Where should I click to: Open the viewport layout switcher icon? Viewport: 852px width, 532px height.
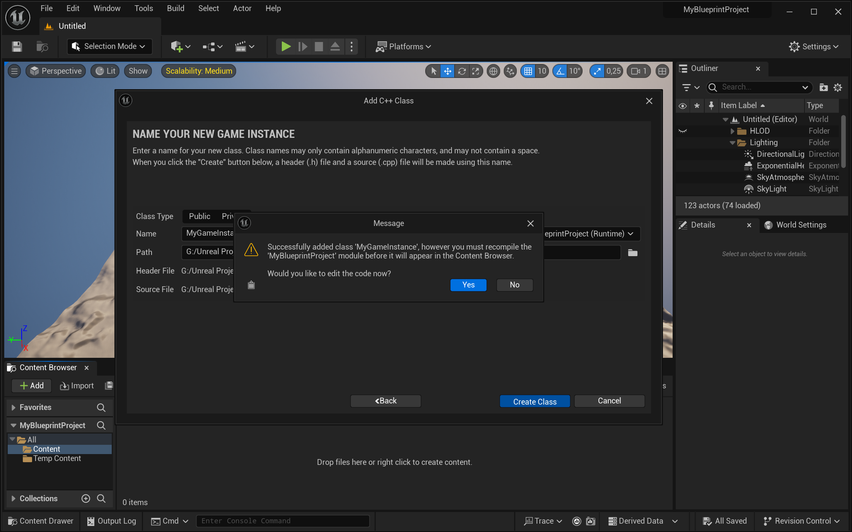[662, 71]
